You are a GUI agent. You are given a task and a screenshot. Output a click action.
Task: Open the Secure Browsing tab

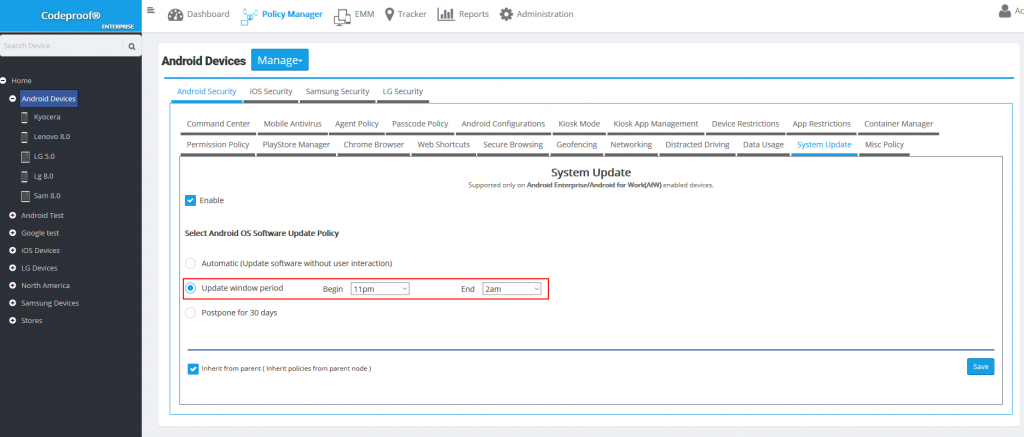tap(513, 145)
